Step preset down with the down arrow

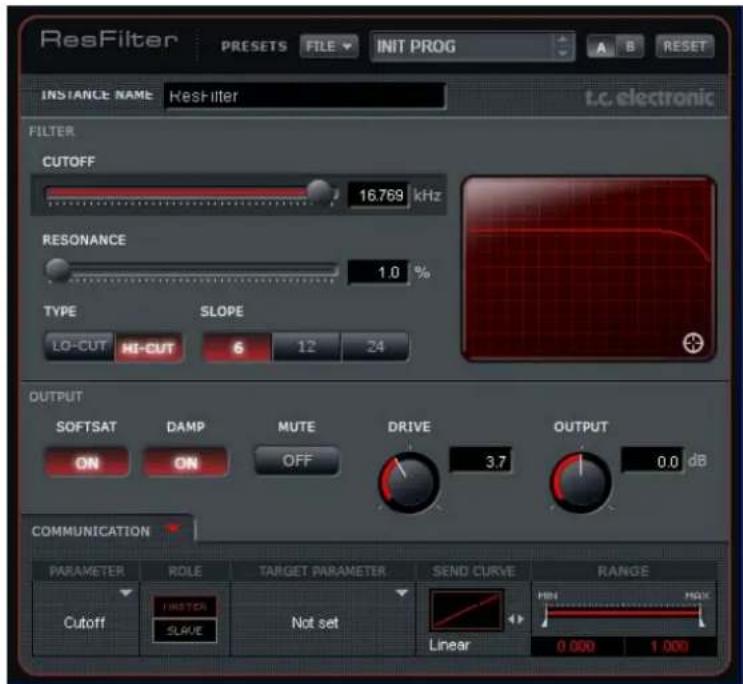(x=562, y=53)
